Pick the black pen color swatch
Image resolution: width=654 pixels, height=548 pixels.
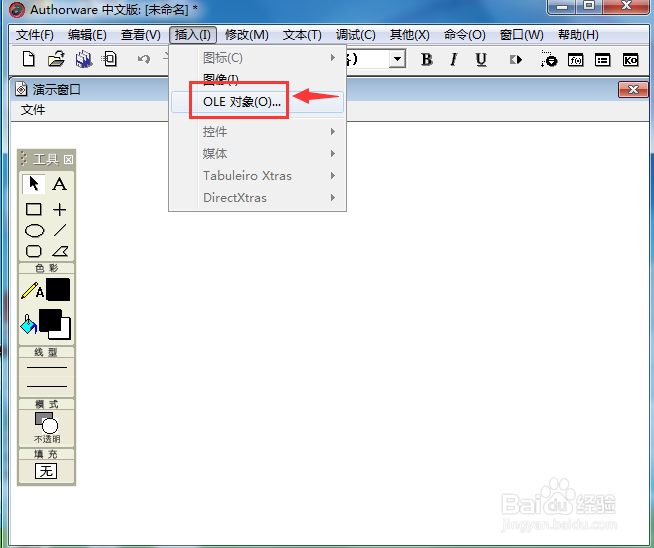[x=58, y=289]
